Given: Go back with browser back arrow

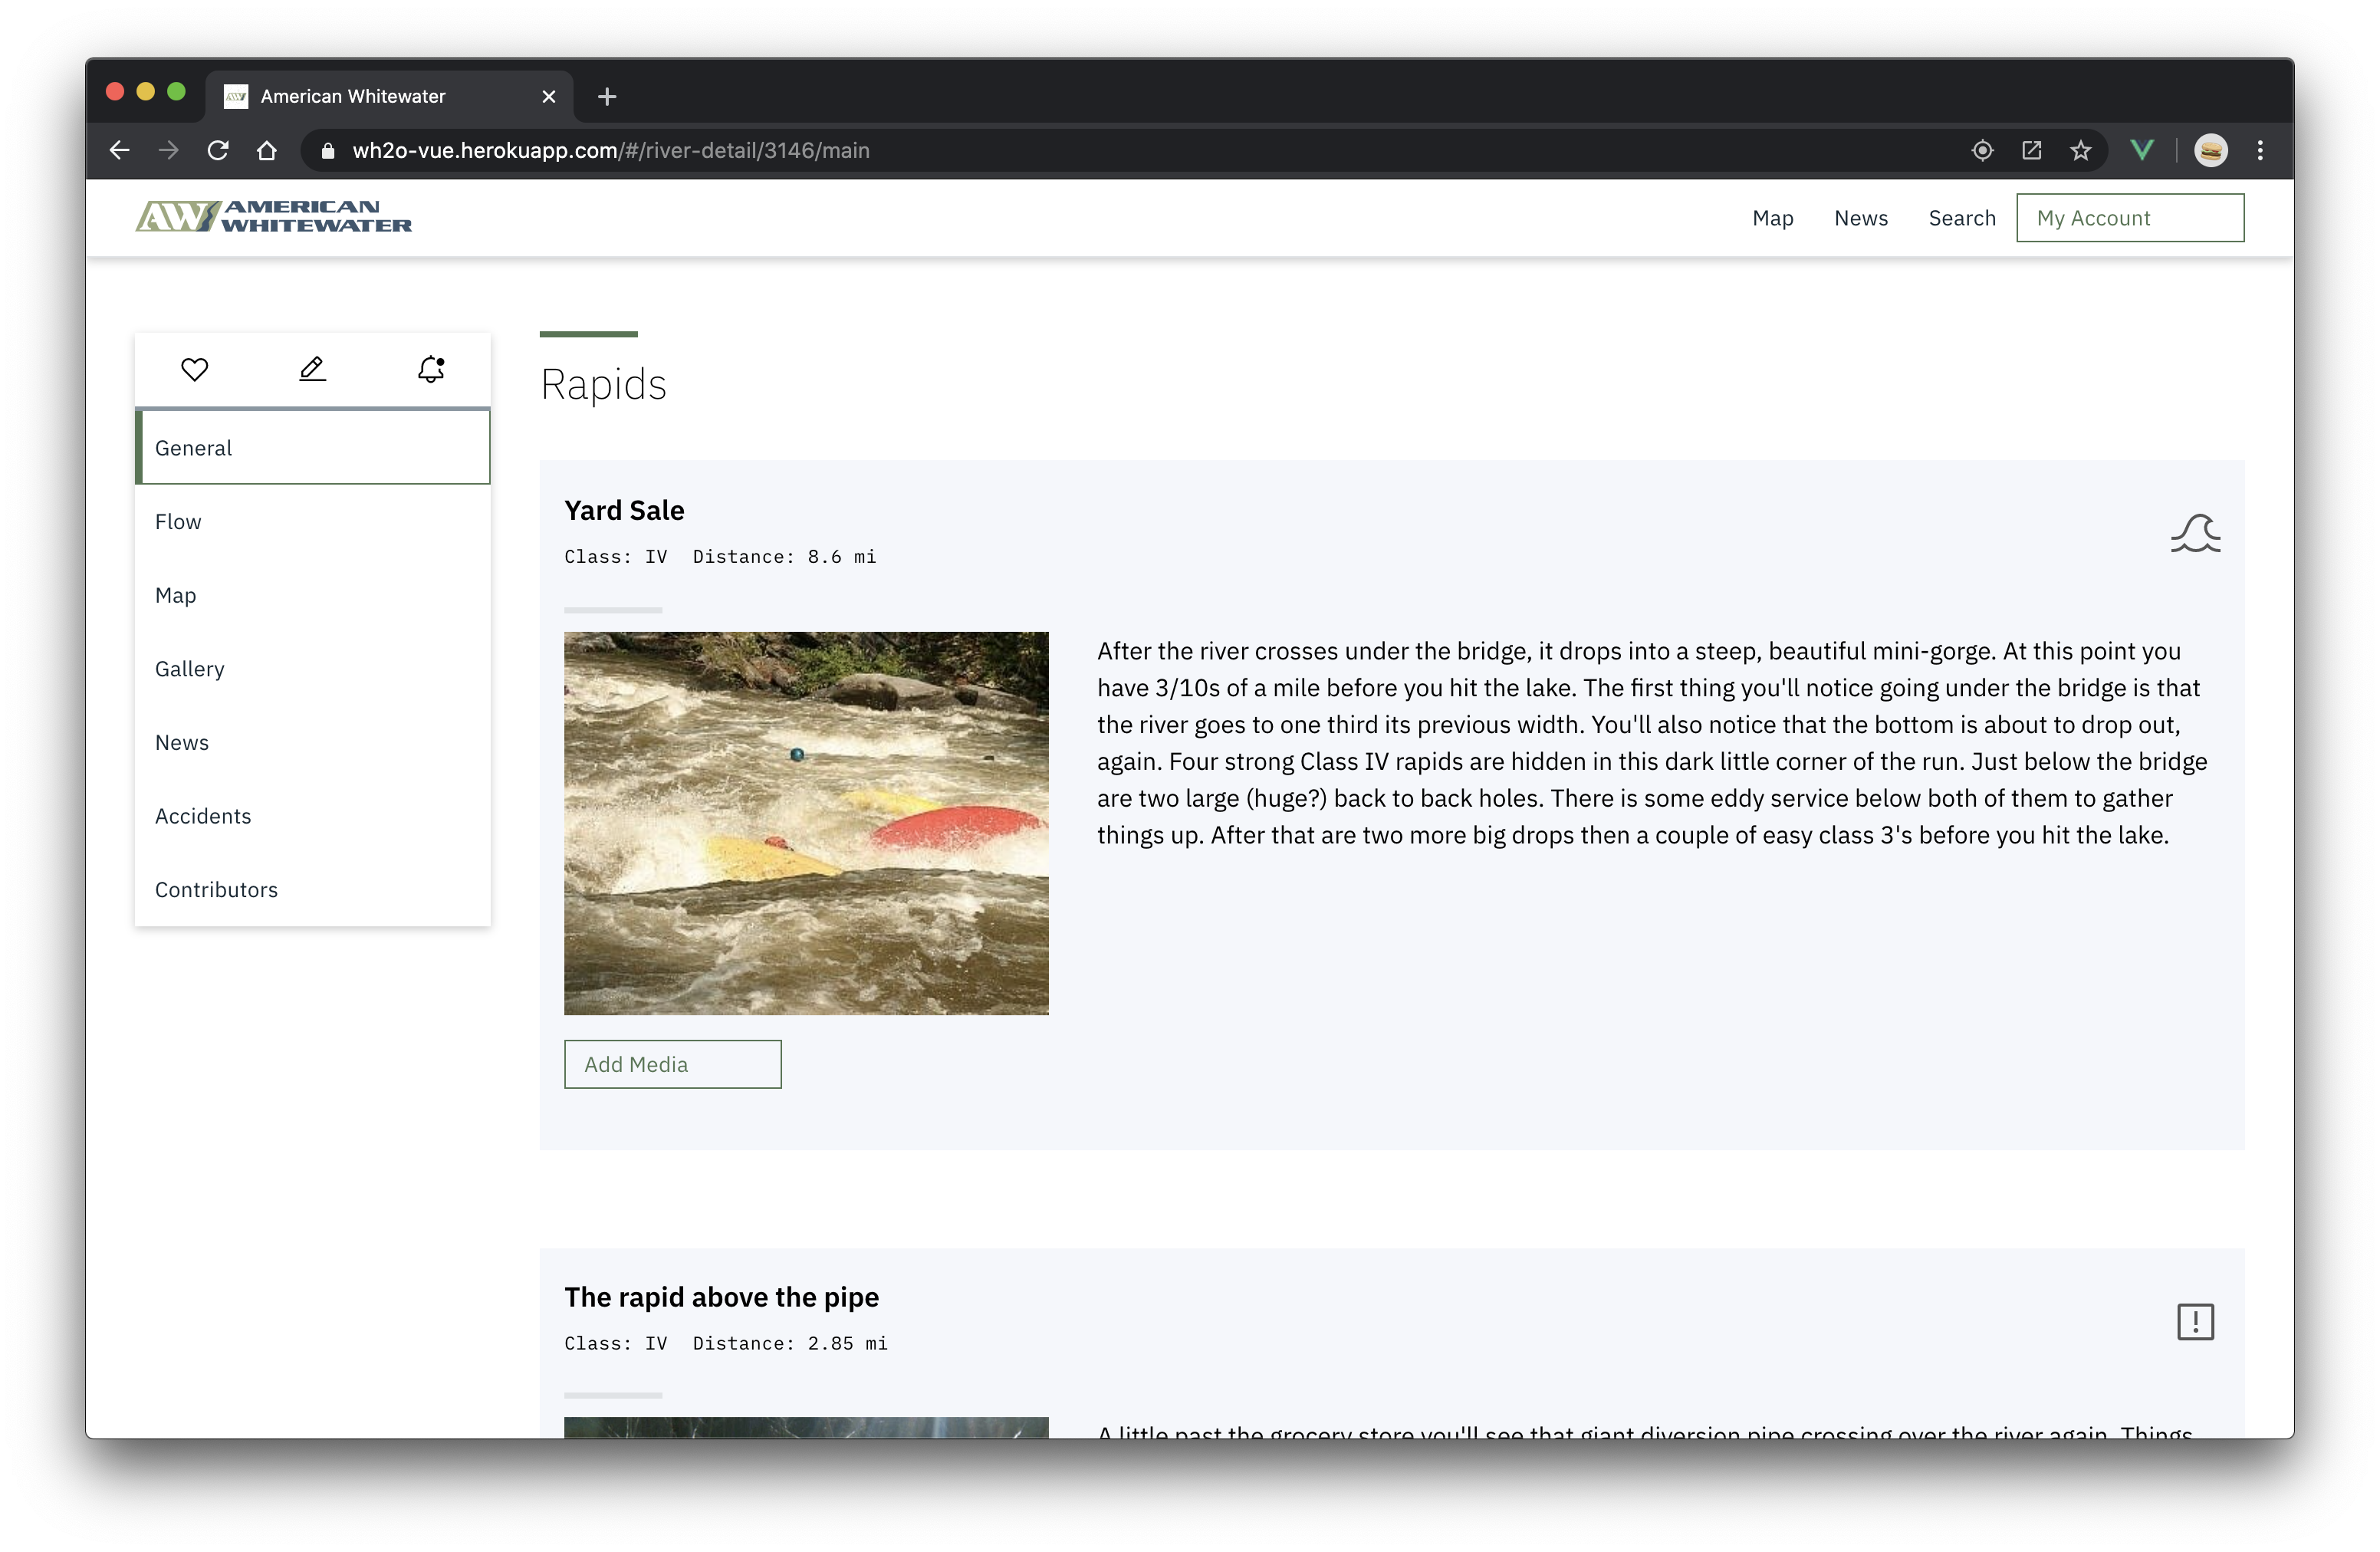Looking at the screenshot, I should [x=119, y=150].
